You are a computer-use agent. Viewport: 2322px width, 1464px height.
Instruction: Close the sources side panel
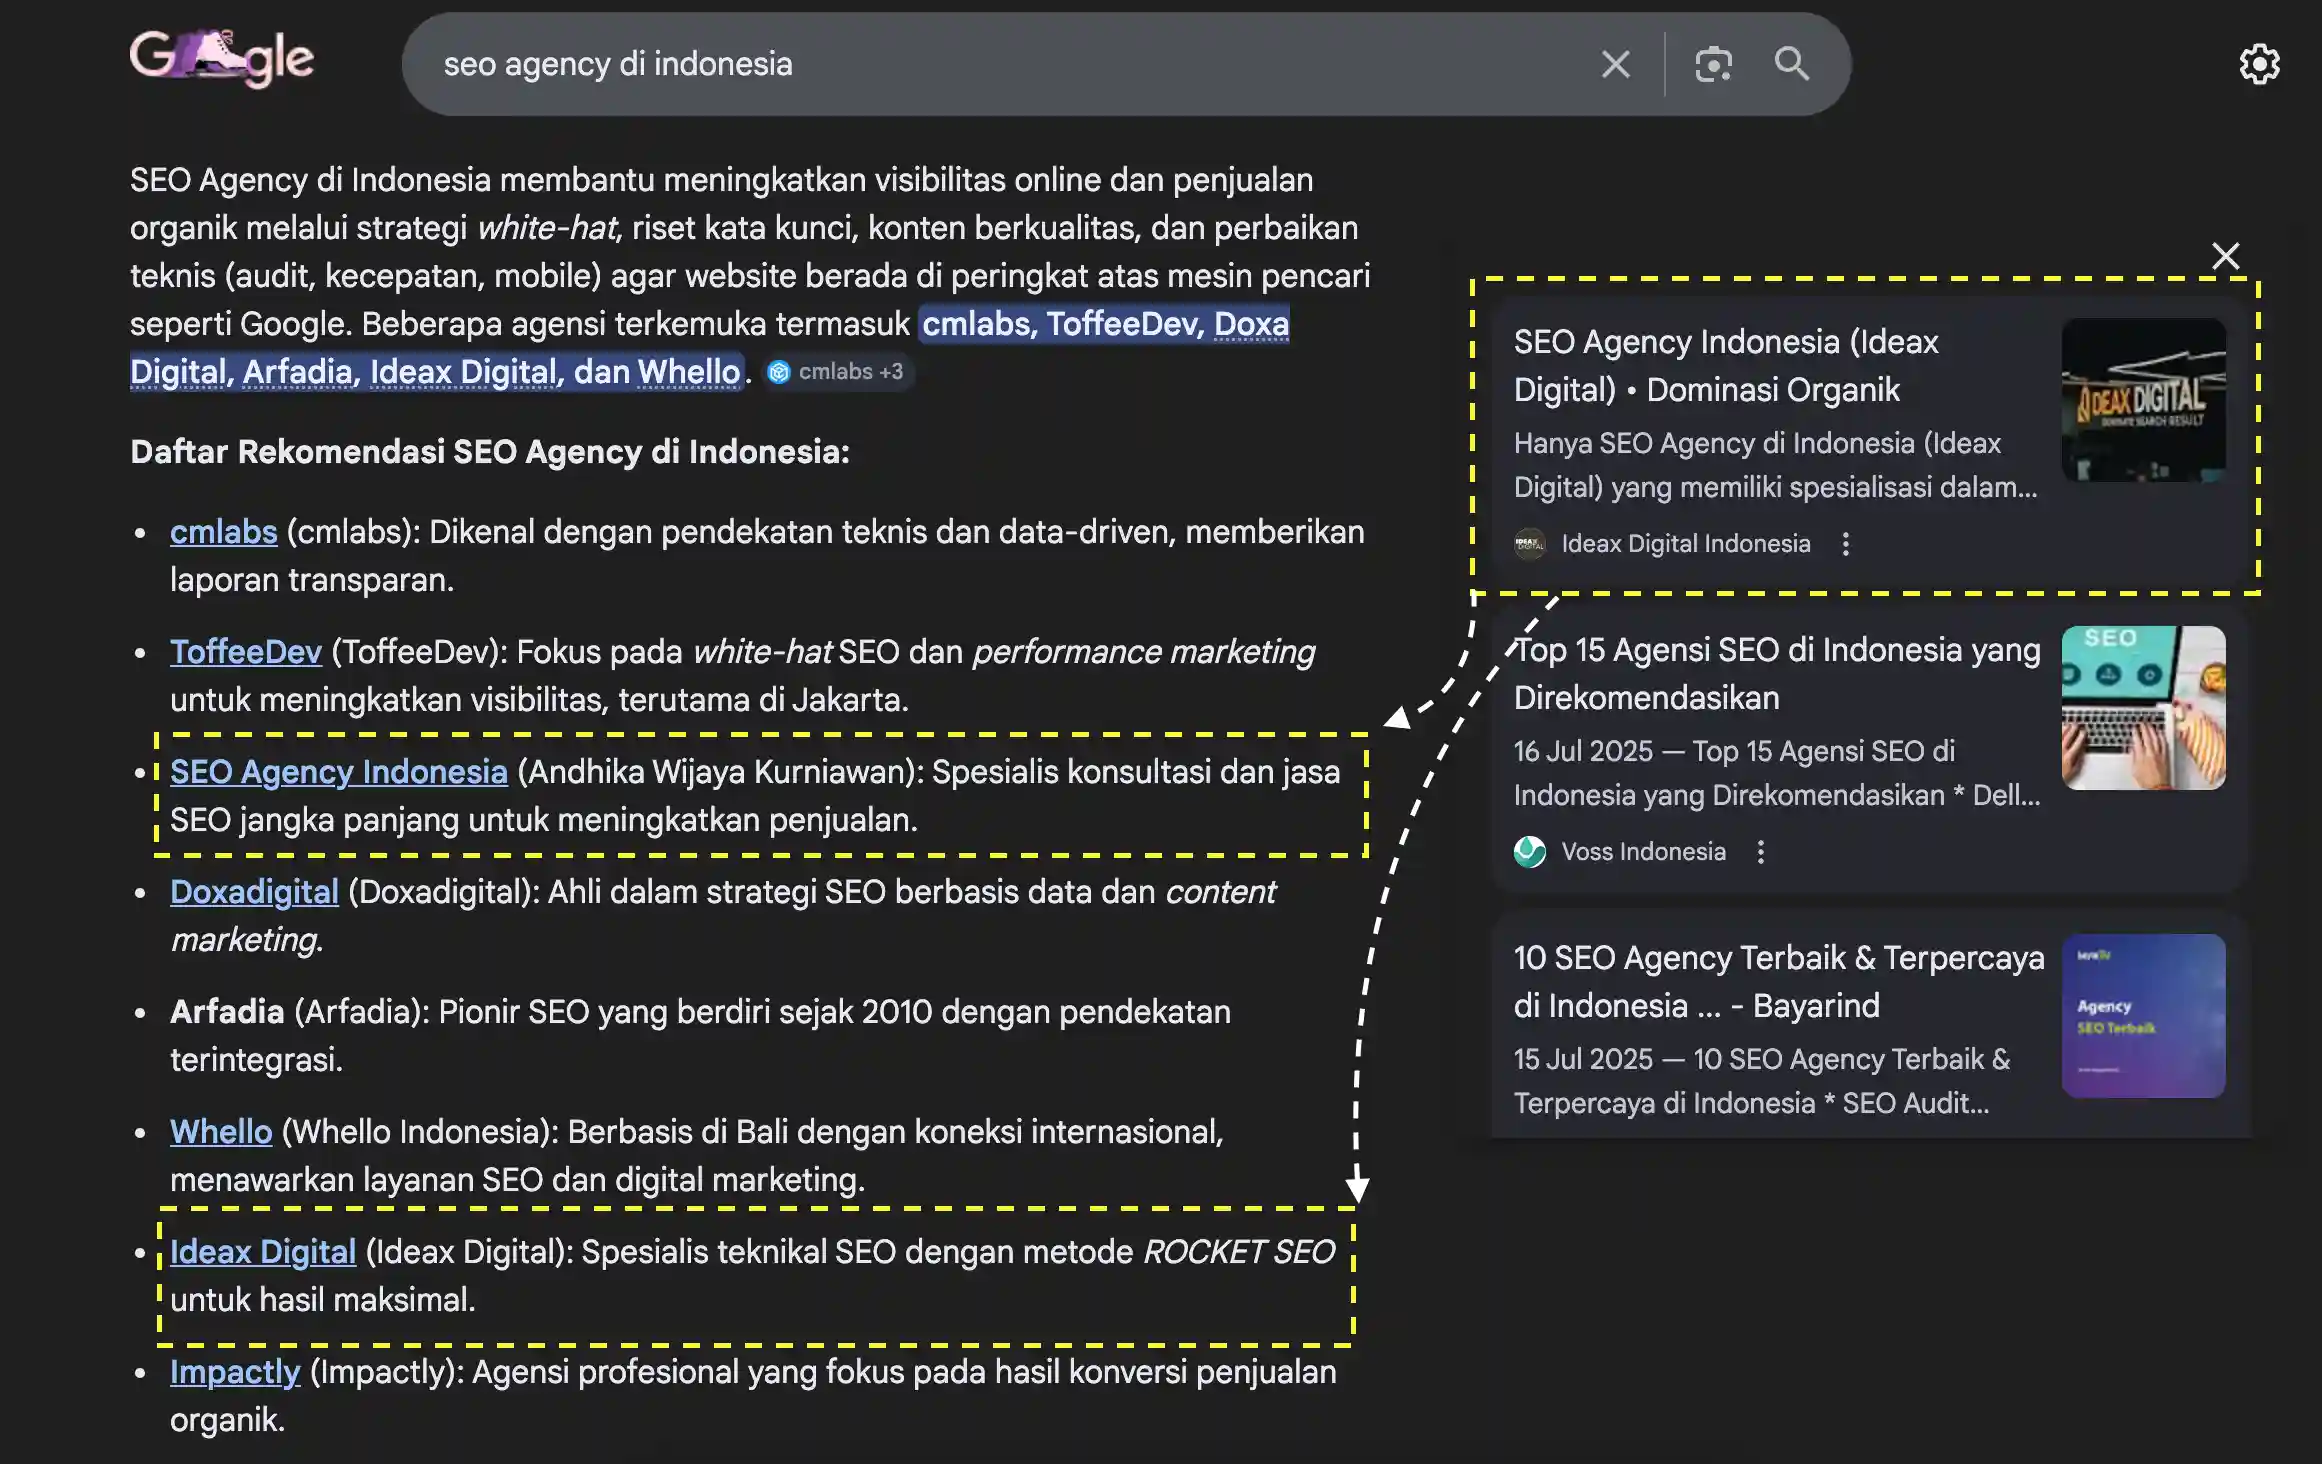tap(2225, 256)
